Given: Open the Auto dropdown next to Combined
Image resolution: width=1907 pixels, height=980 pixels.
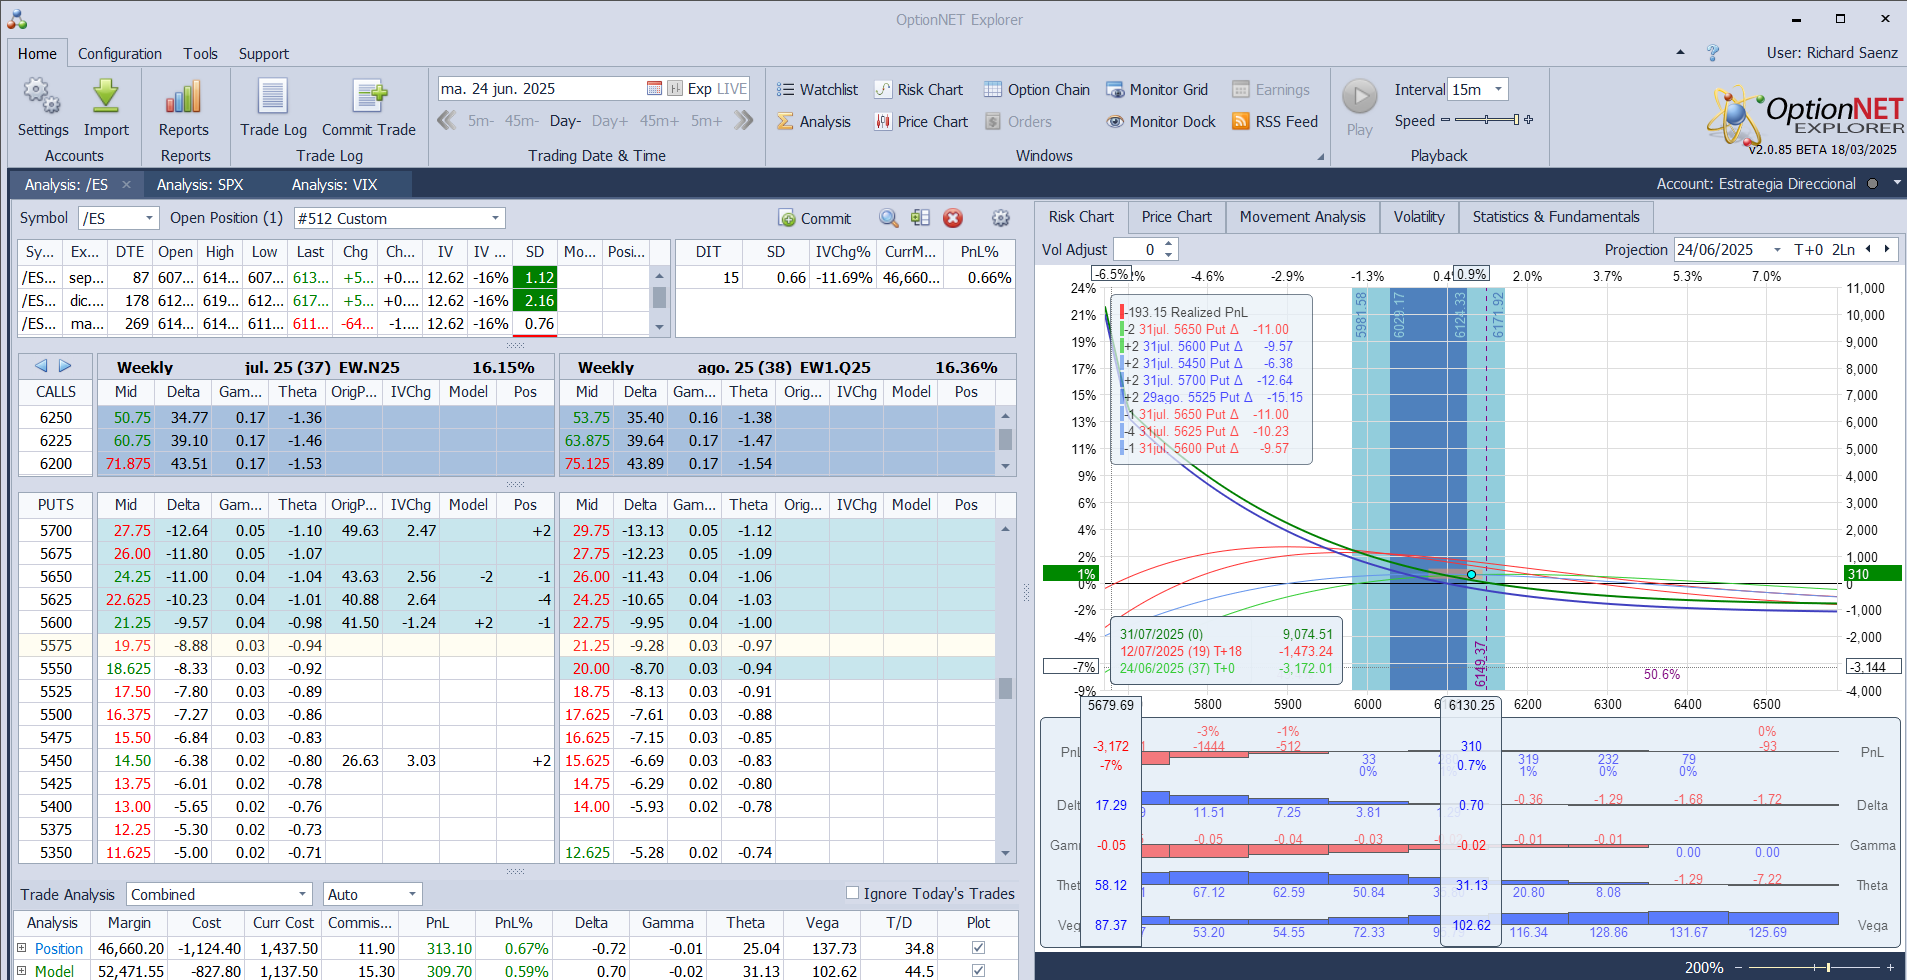Looking at the screenshot, I should [x=411, y=894].
